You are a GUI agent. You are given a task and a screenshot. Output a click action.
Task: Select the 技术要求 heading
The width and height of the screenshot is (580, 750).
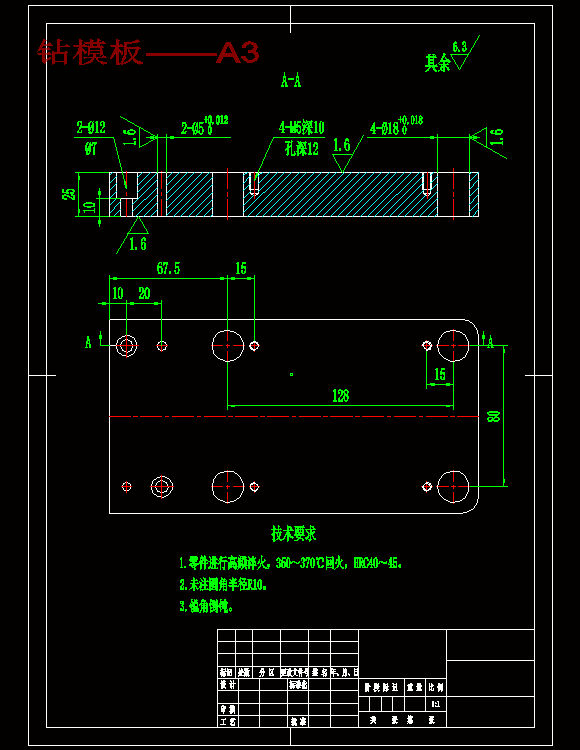294,534
